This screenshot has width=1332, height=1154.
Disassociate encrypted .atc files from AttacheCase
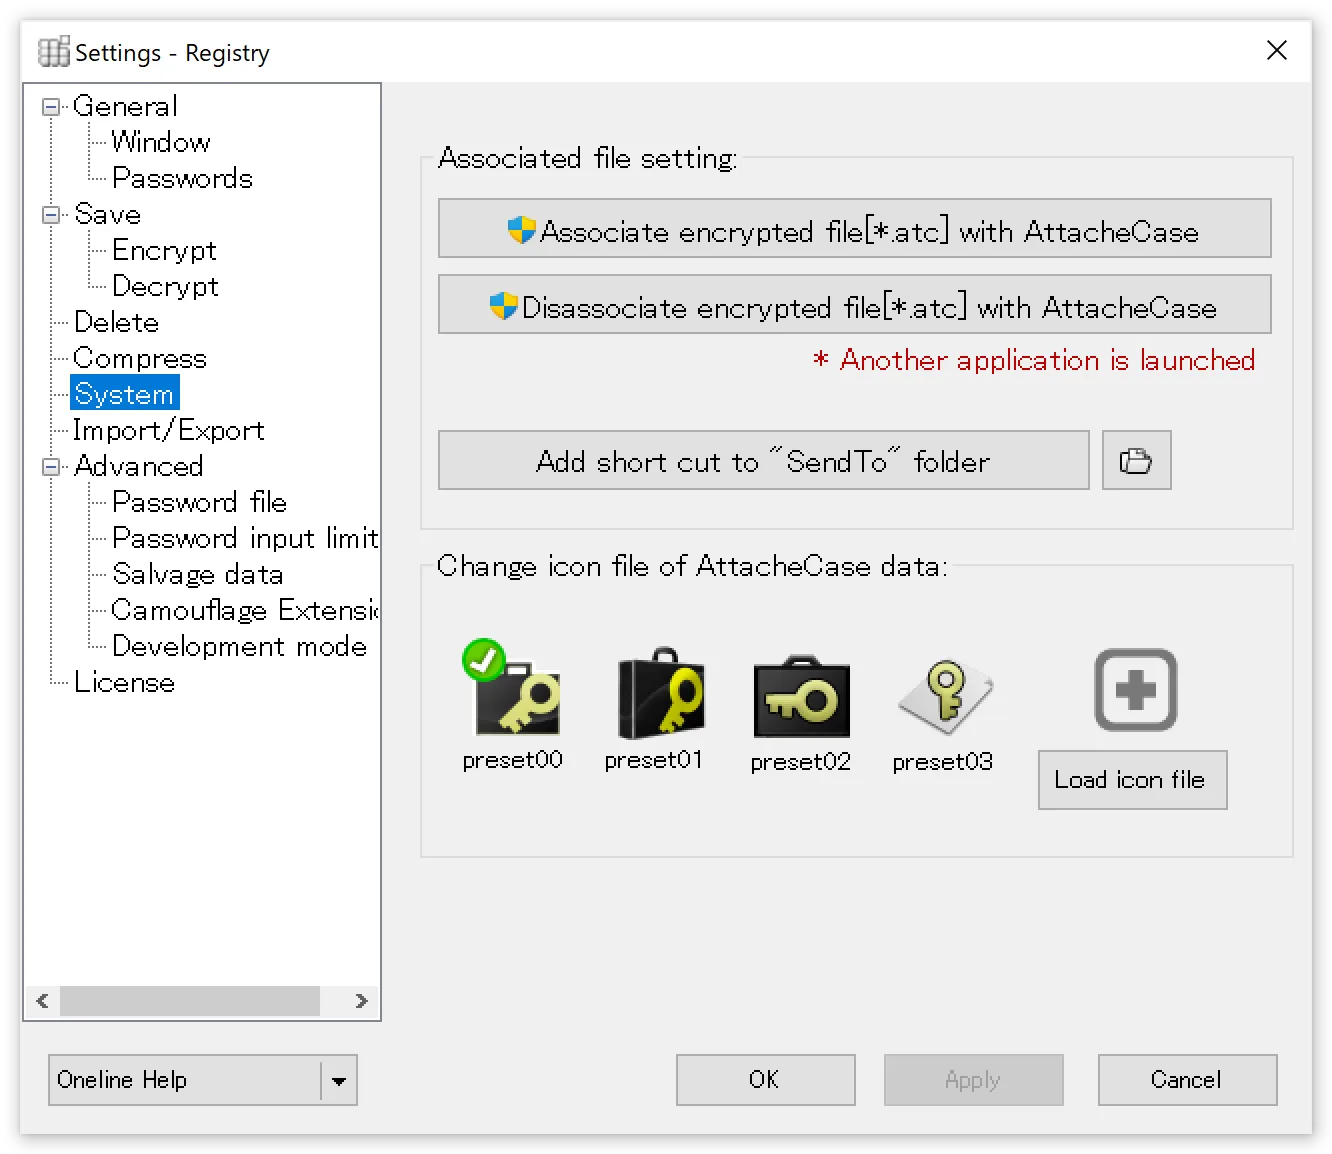[x=854, y=305]
